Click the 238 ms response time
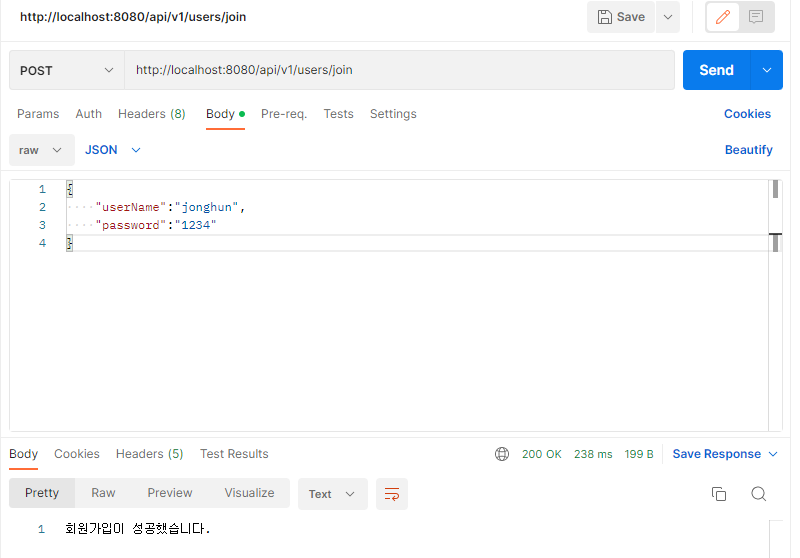Image resolution: width=800 pixels, height=558 pixels. (x=593, y=454)
